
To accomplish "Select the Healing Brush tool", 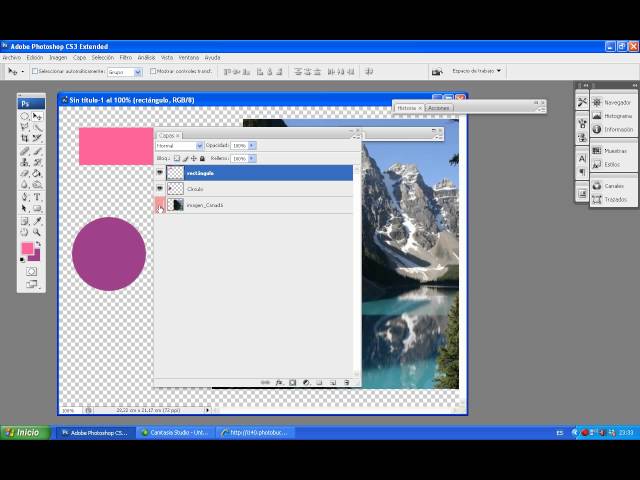I will [24, 151].
